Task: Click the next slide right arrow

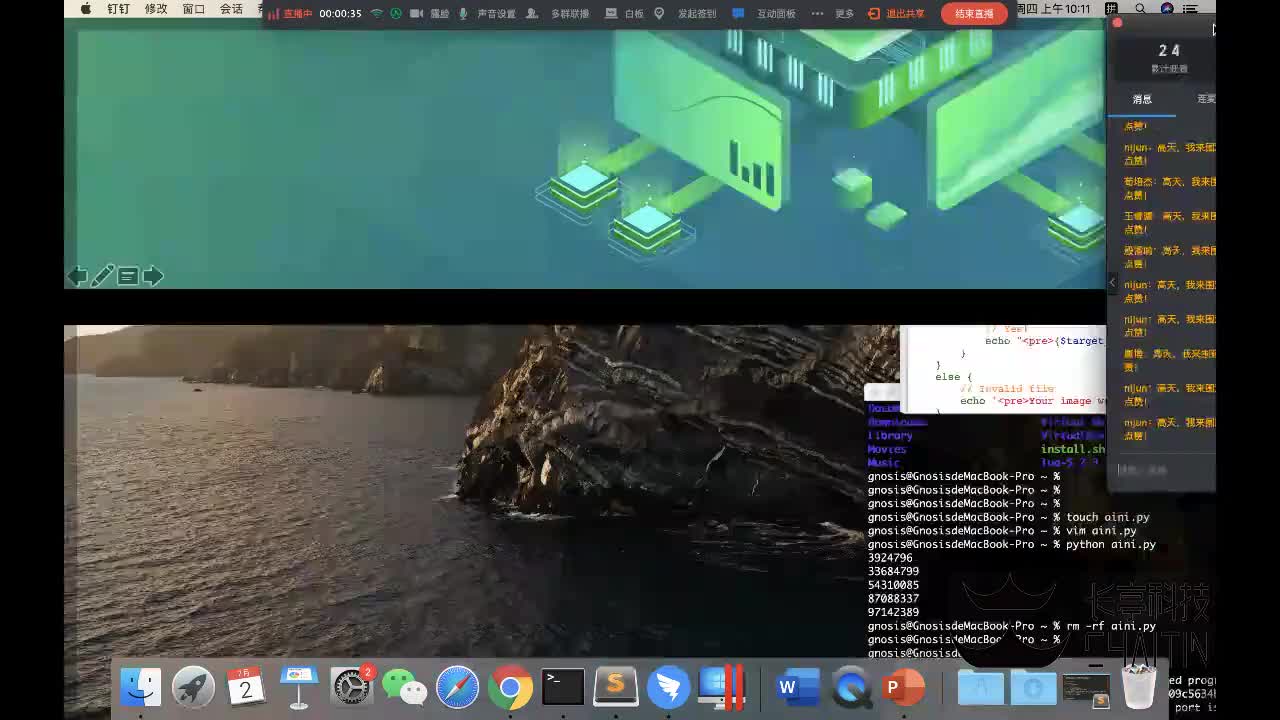Action: coord(153,276)
